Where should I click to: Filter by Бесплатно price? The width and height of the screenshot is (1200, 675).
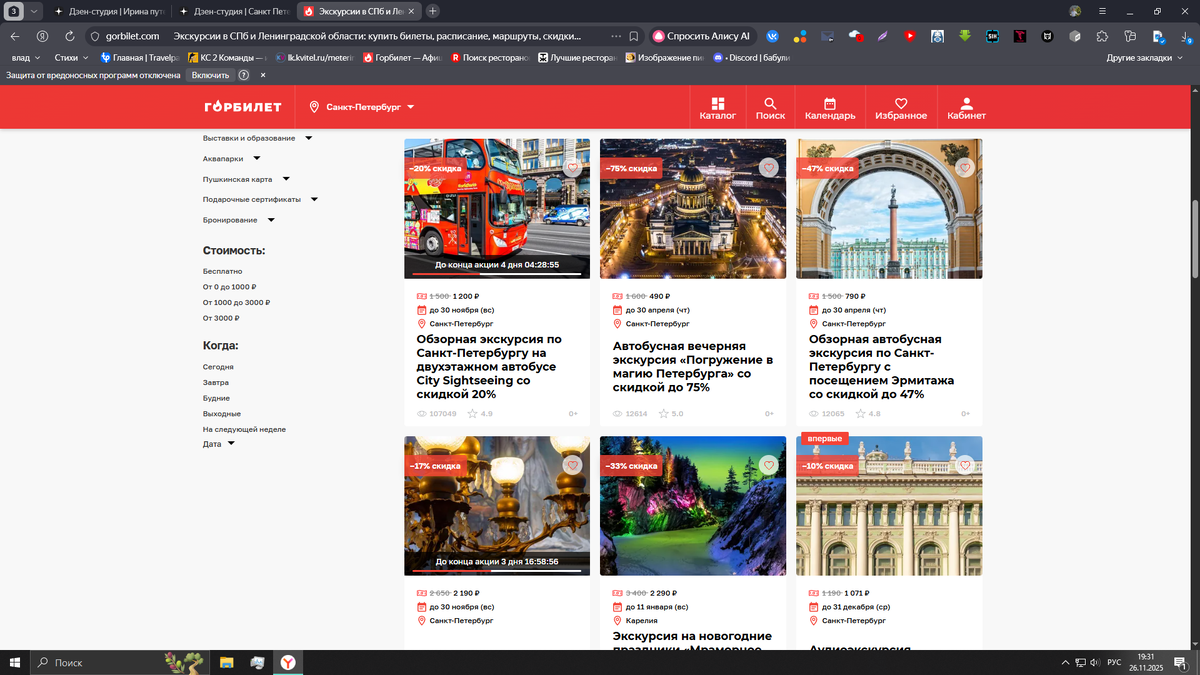pos(222,271)
